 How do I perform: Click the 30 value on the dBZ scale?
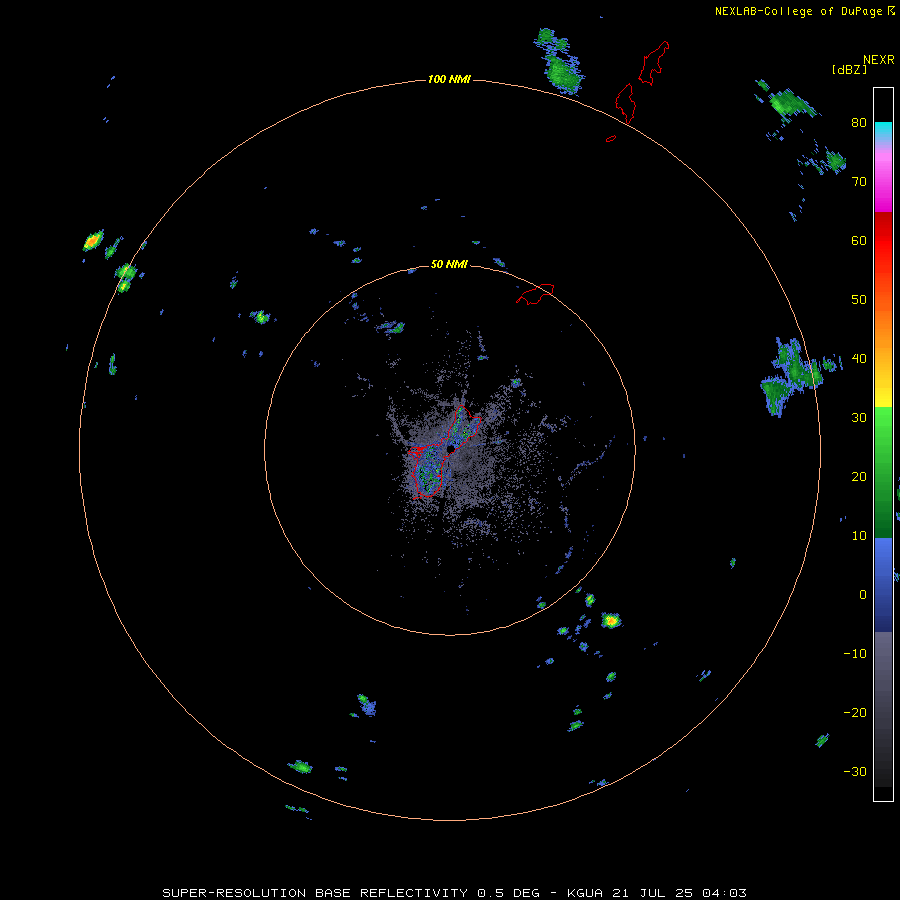pyautogui.click(x=859, y=418)
